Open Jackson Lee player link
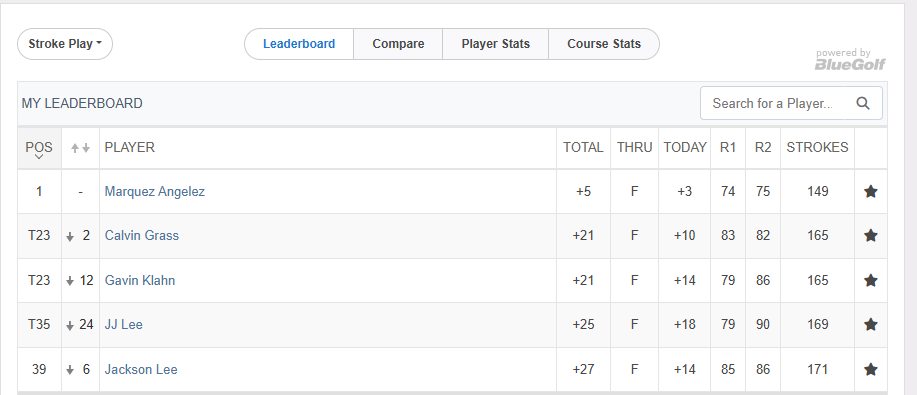Image resolution: width=917 pixels, height=395 pixels. [x=141, y=369]
